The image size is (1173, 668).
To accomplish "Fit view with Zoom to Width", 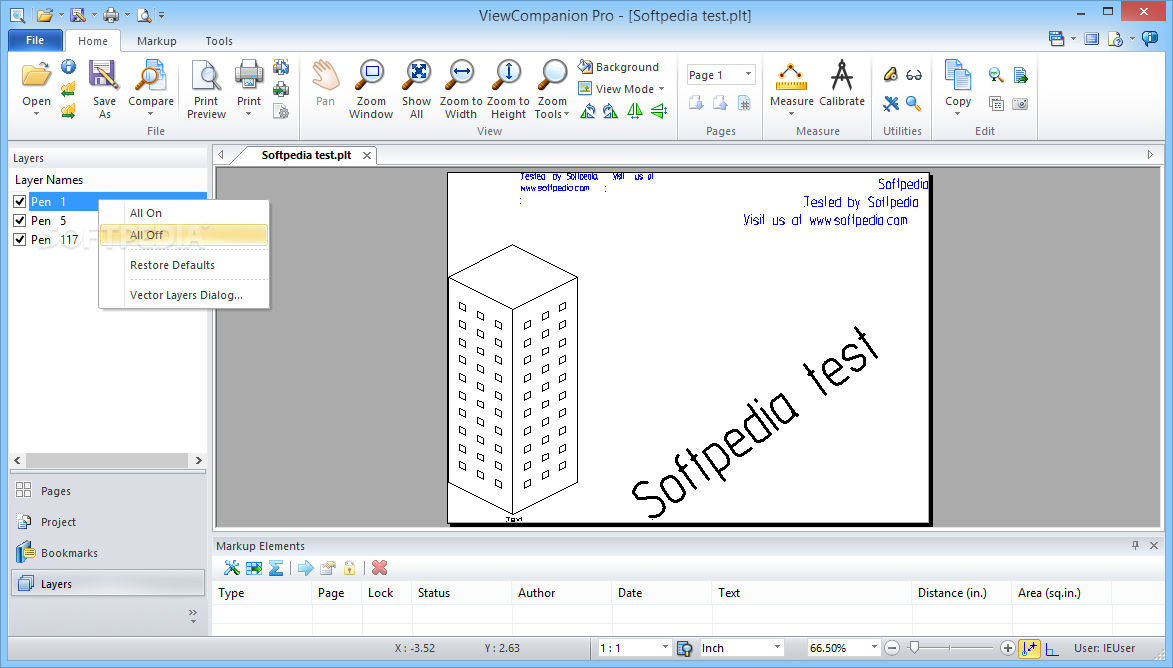I will pyautogui.click(x=461, y=89).
